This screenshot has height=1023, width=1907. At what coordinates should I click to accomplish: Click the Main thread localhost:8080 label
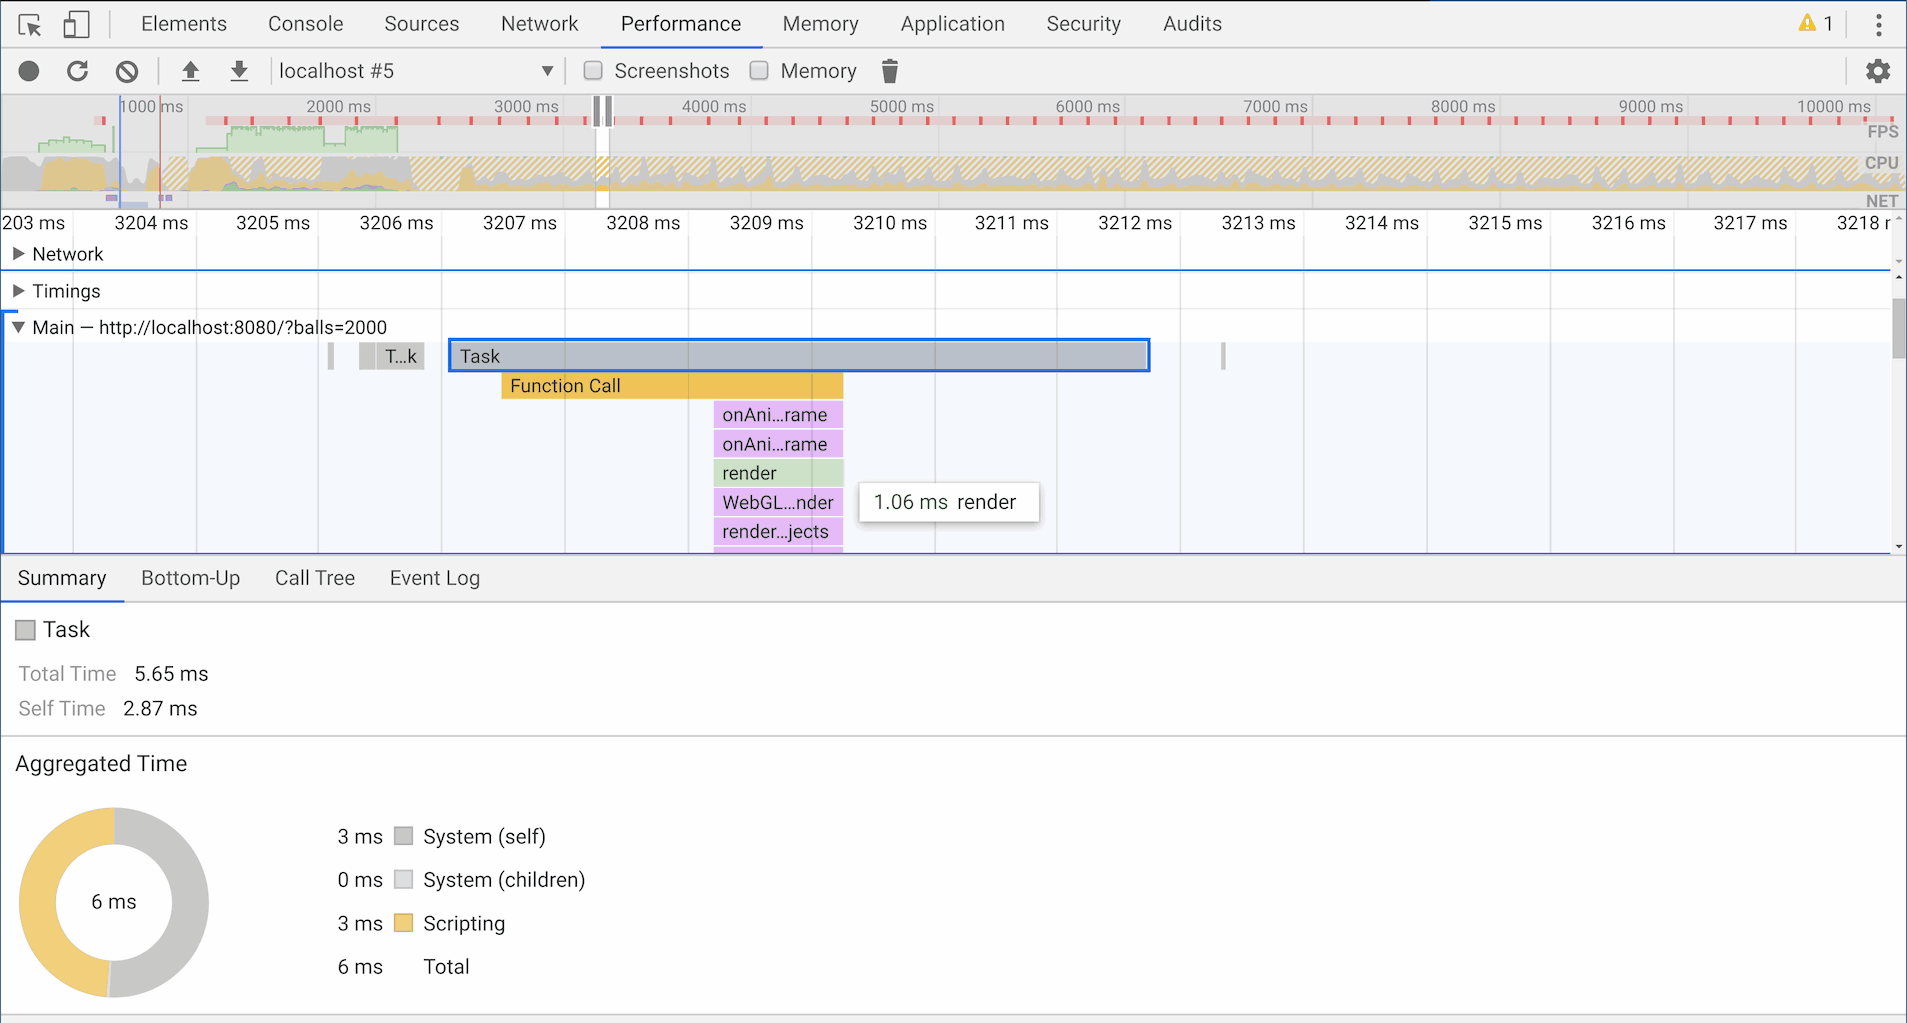(x=210, y=327)
